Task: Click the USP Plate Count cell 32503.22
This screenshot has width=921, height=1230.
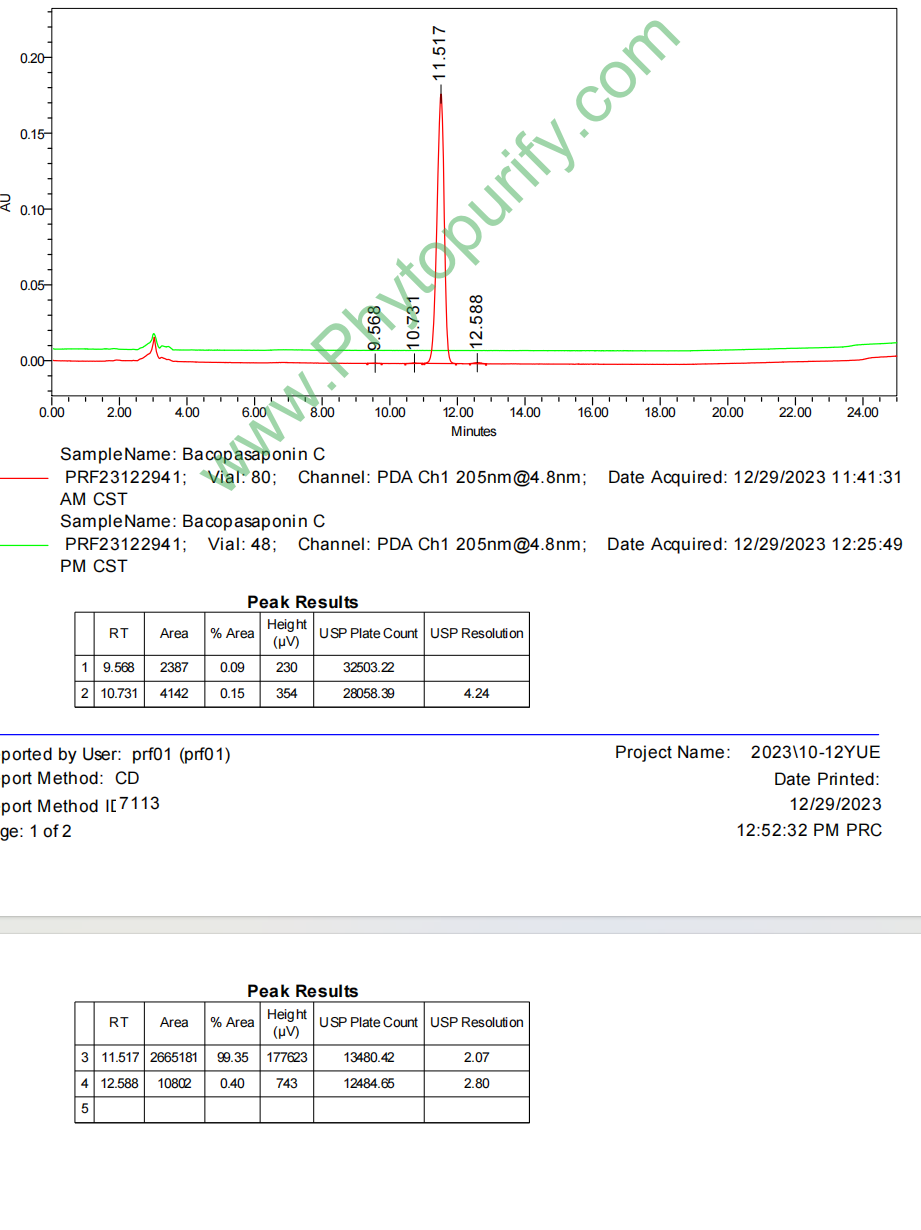Action: point(368,668)
